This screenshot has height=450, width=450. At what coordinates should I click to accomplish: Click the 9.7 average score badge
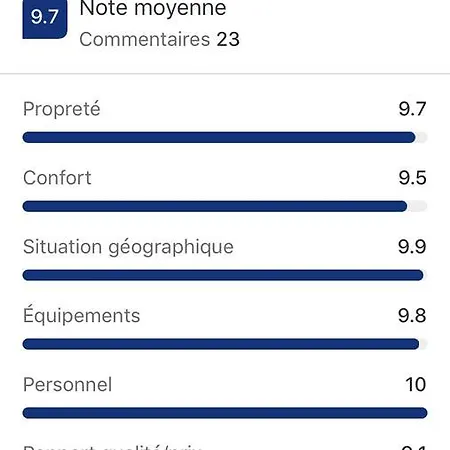(45, 19)
